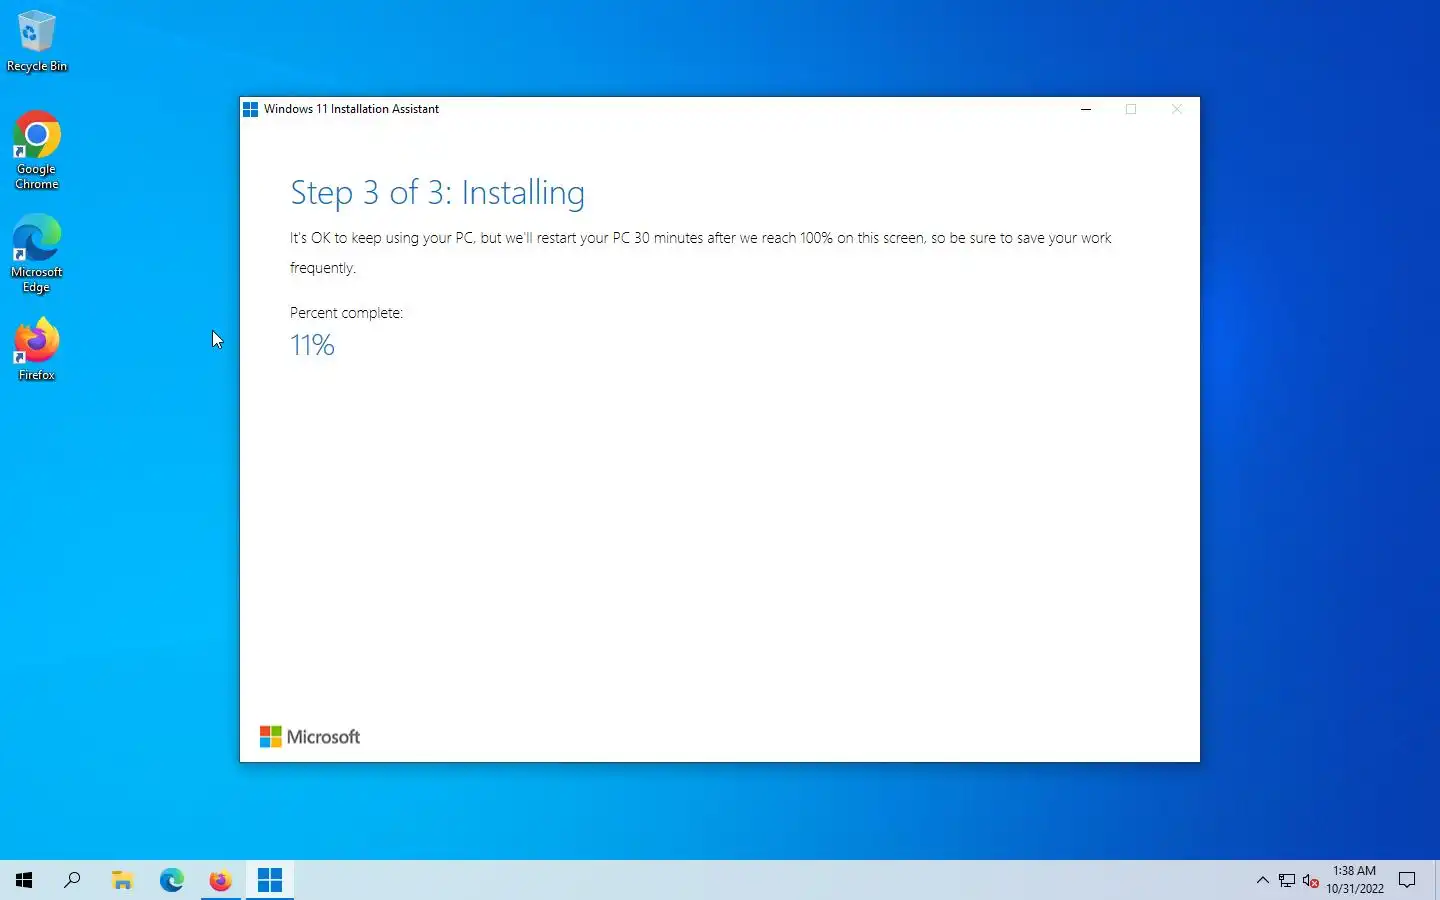Screen dimensions: 1440x900
Task: Open the Windows Start menu
Action: click(24, 880)
